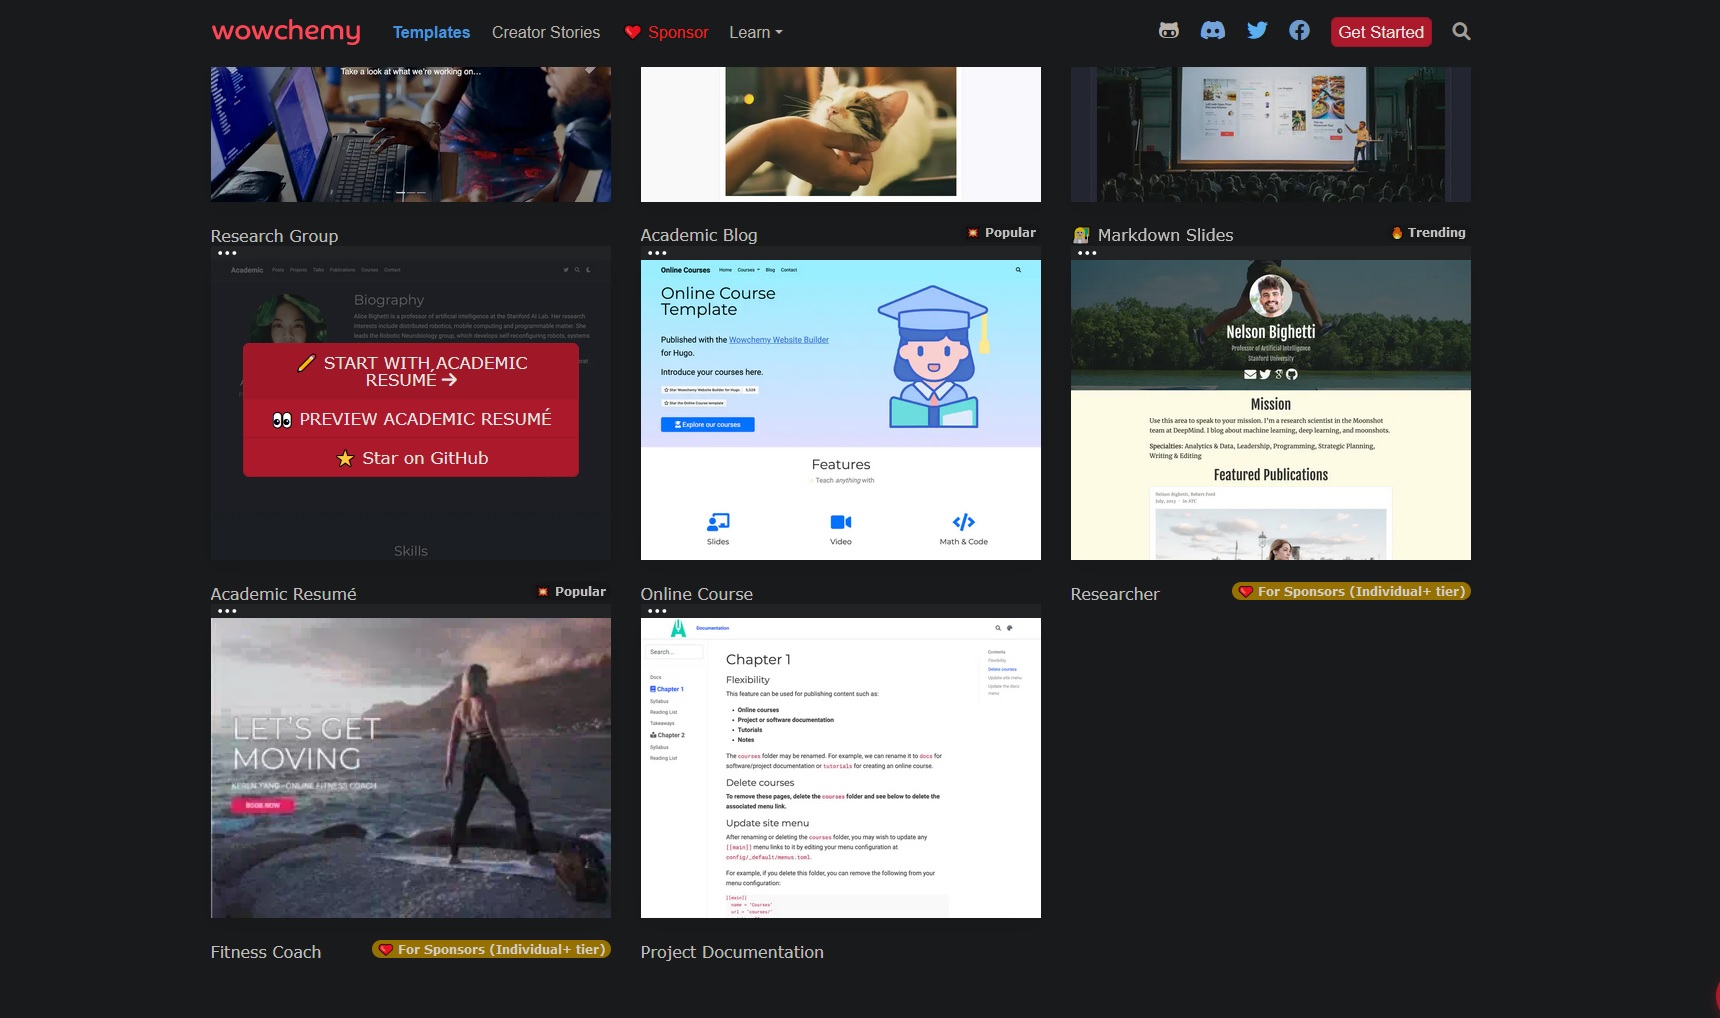Viewport: 1720px width, 1018px height.
Task: Open the Wowchemy GitHub page icon
Action: pyautogui.click(x=1170, y=30)
